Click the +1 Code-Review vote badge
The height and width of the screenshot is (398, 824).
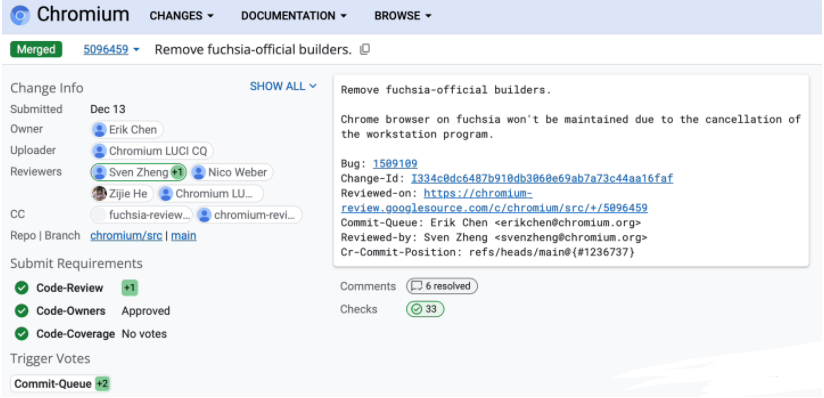click(x=130, y=288)
